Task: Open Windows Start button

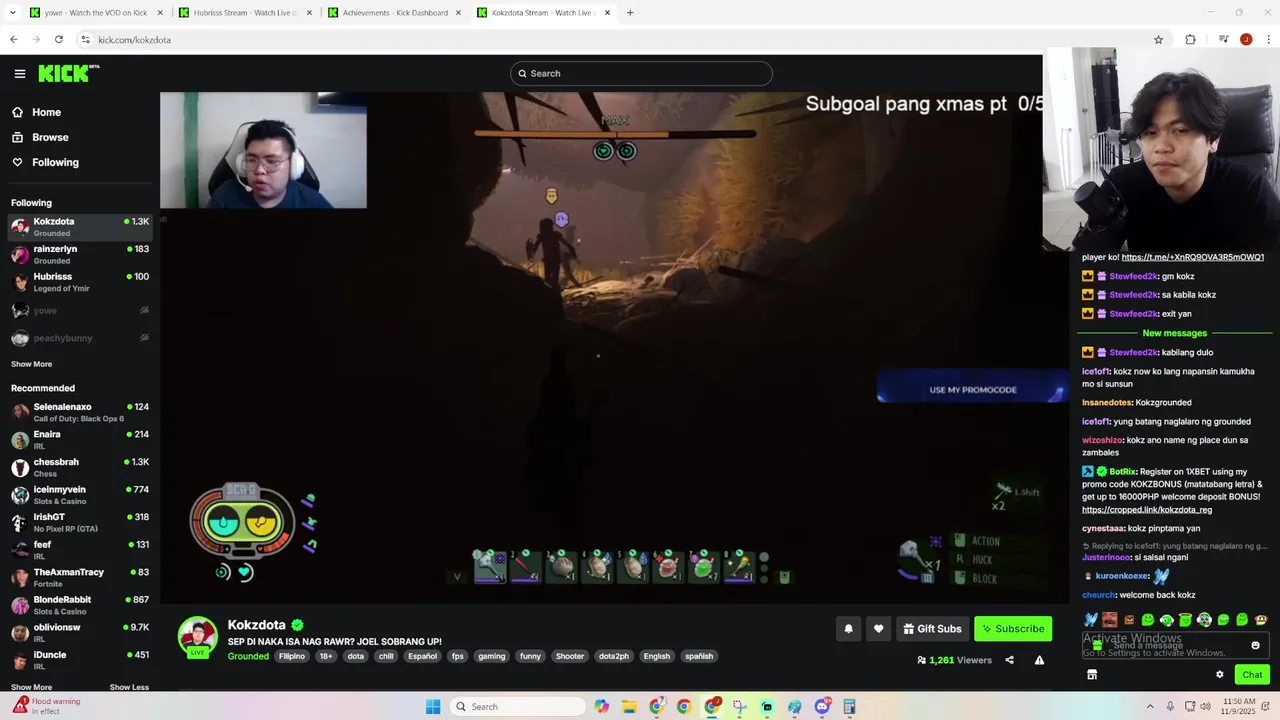Action: click(x=433, y=707)
